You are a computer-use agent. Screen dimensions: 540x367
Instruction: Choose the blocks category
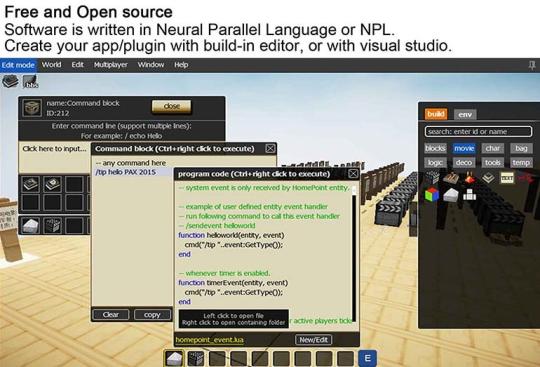tap(435, 148)
